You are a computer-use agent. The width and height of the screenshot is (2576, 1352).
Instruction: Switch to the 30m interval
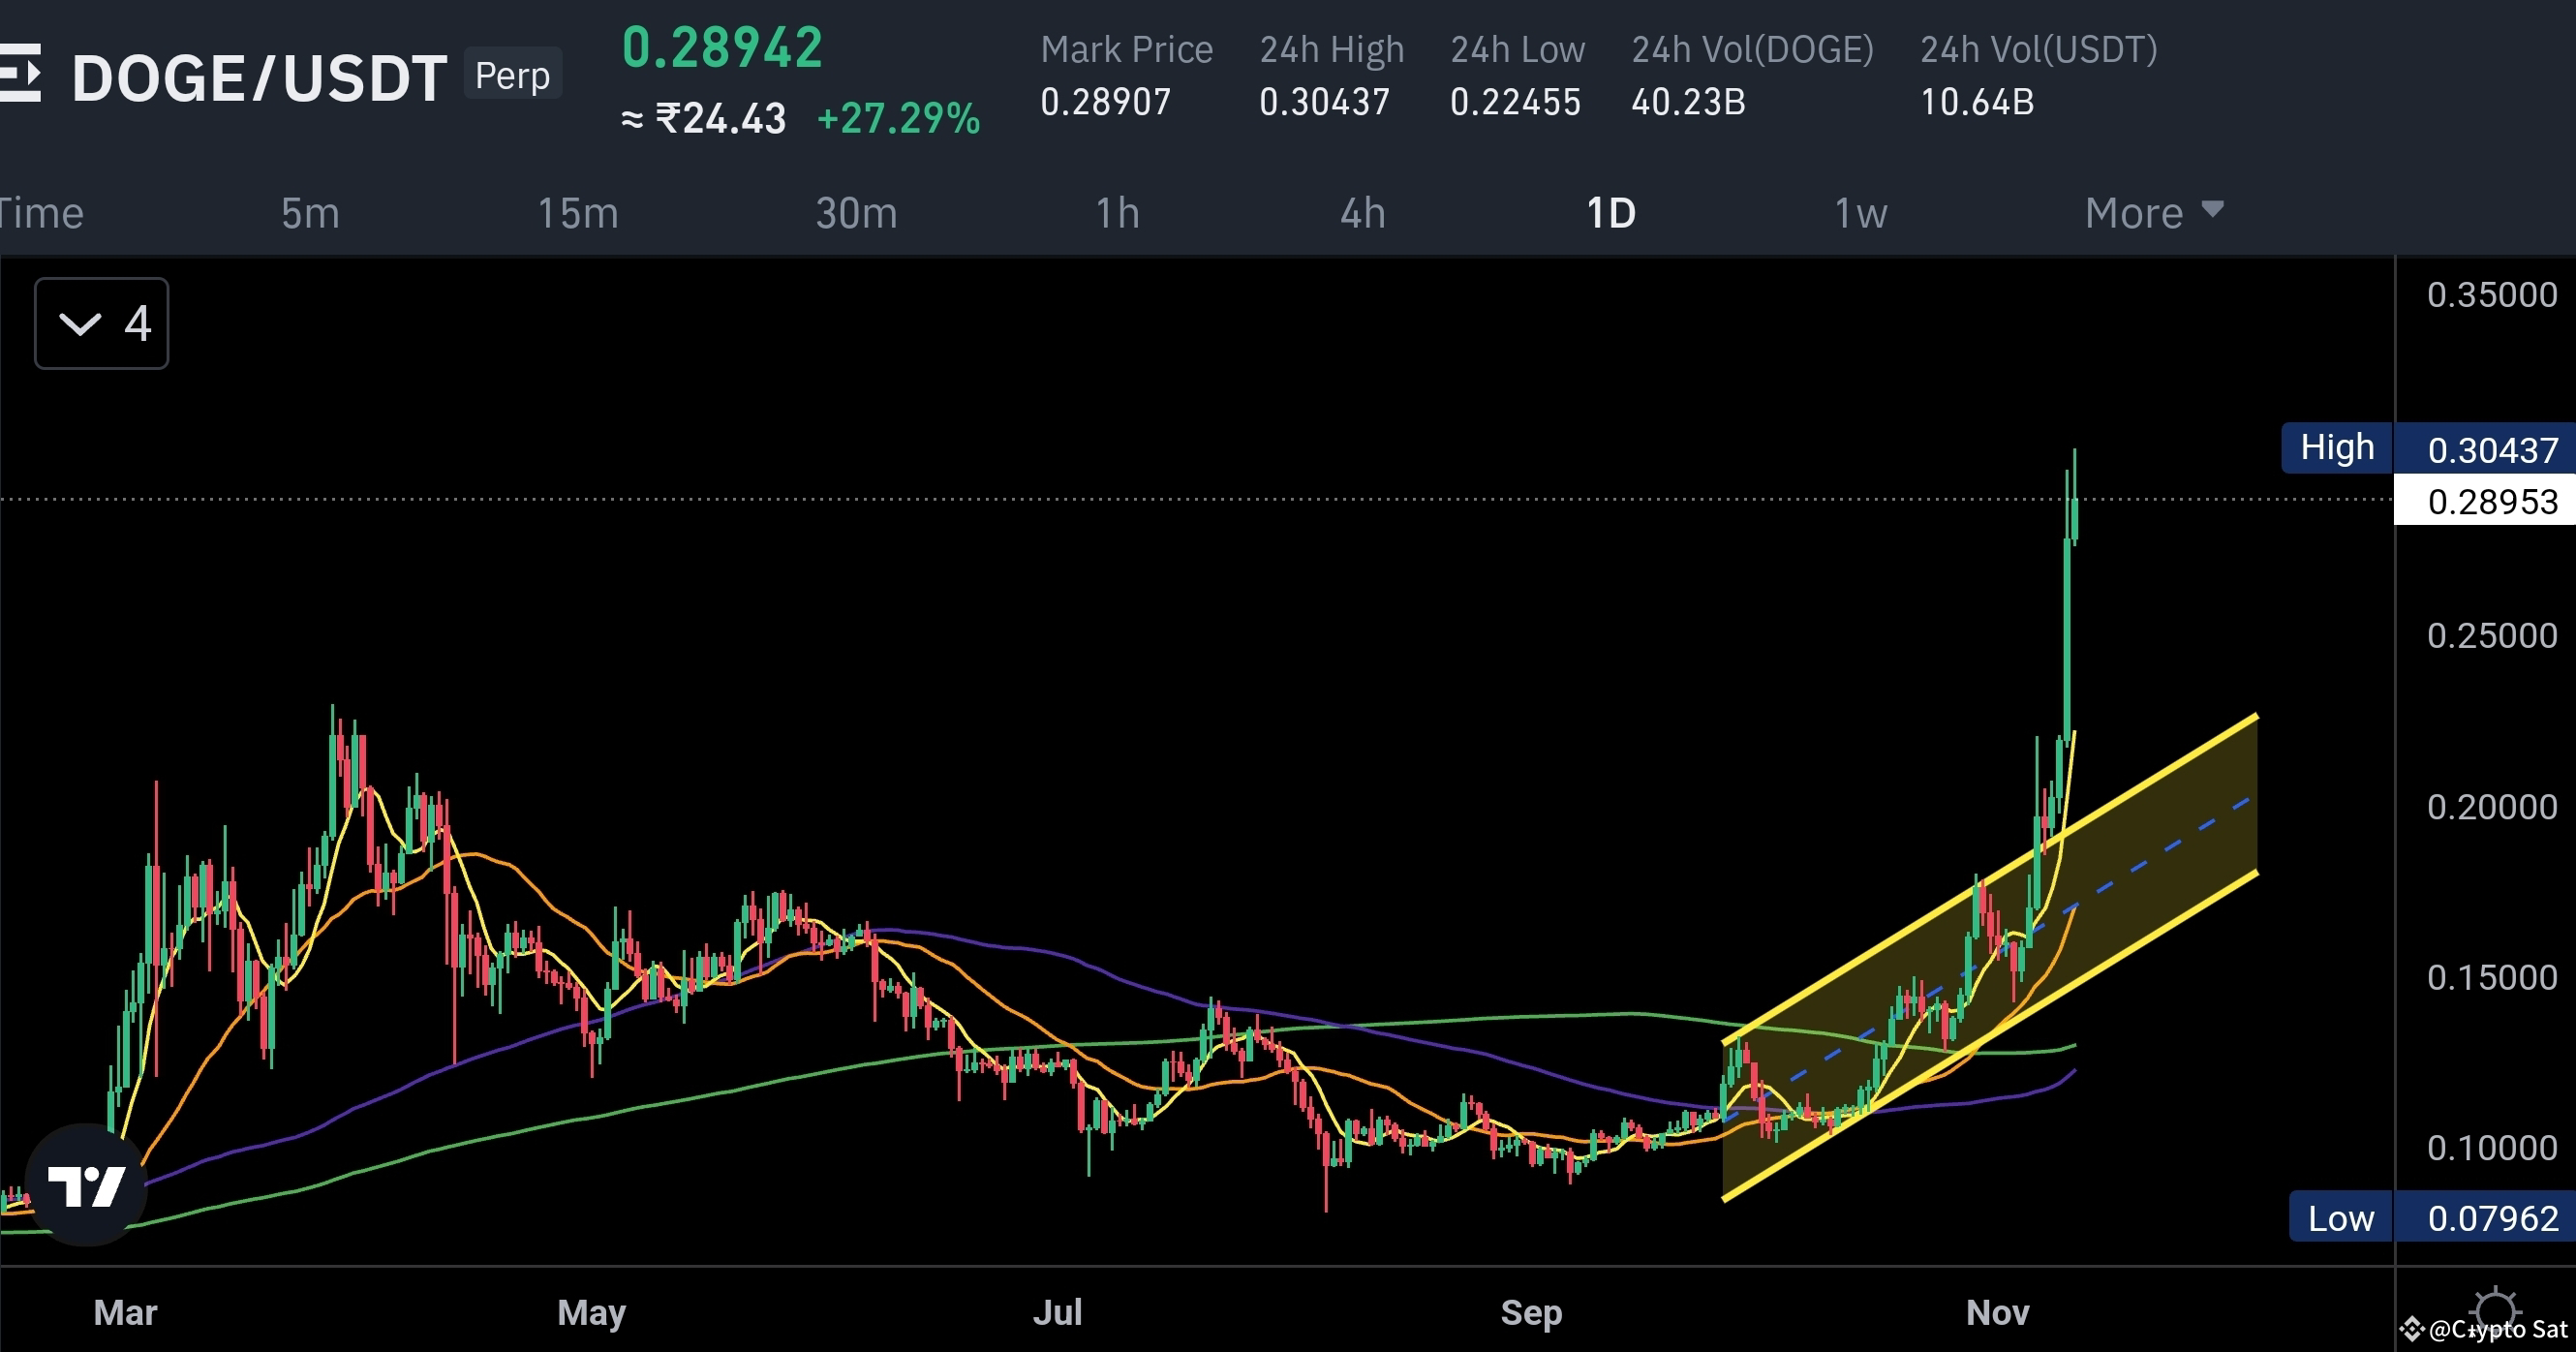click(856, 212)
